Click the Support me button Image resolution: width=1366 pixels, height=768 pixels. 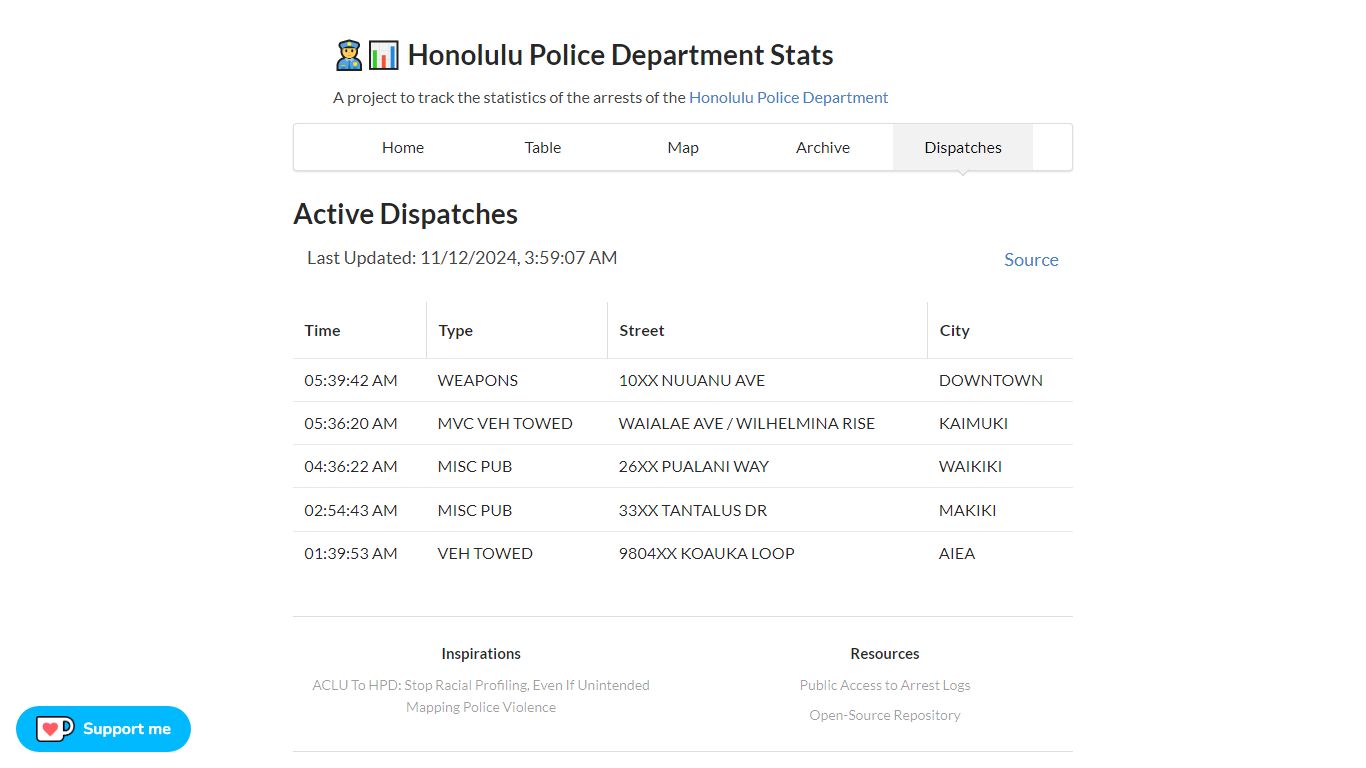(103, 729)
